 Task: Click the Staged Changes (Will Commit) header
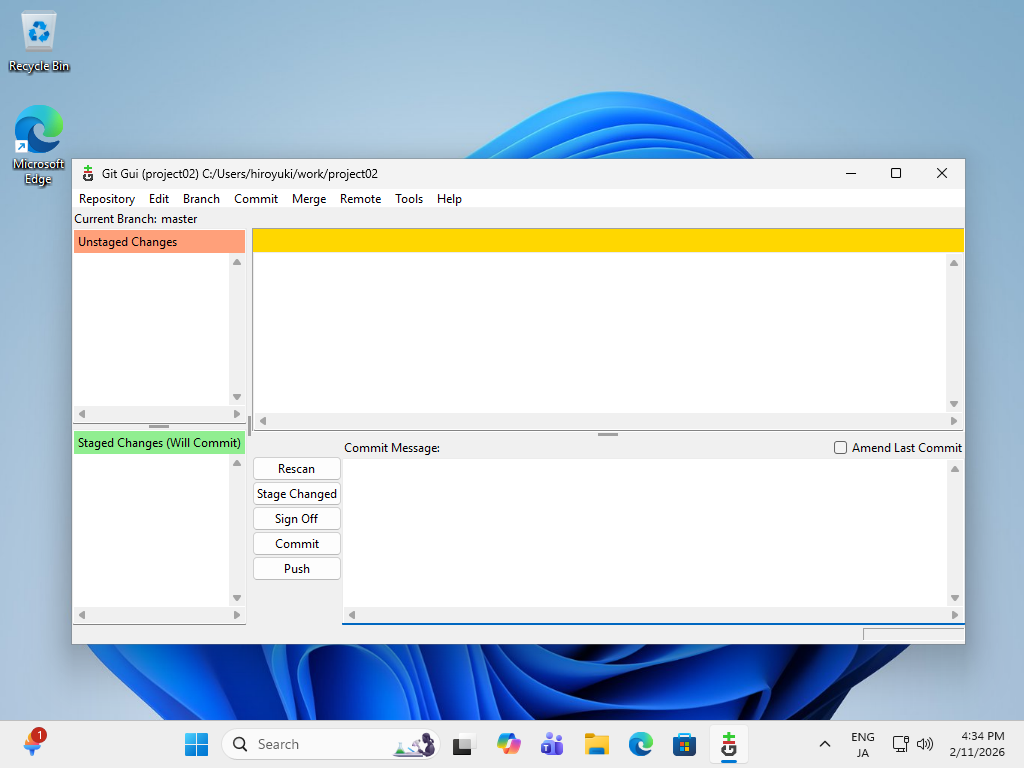(x=159, y=443)
